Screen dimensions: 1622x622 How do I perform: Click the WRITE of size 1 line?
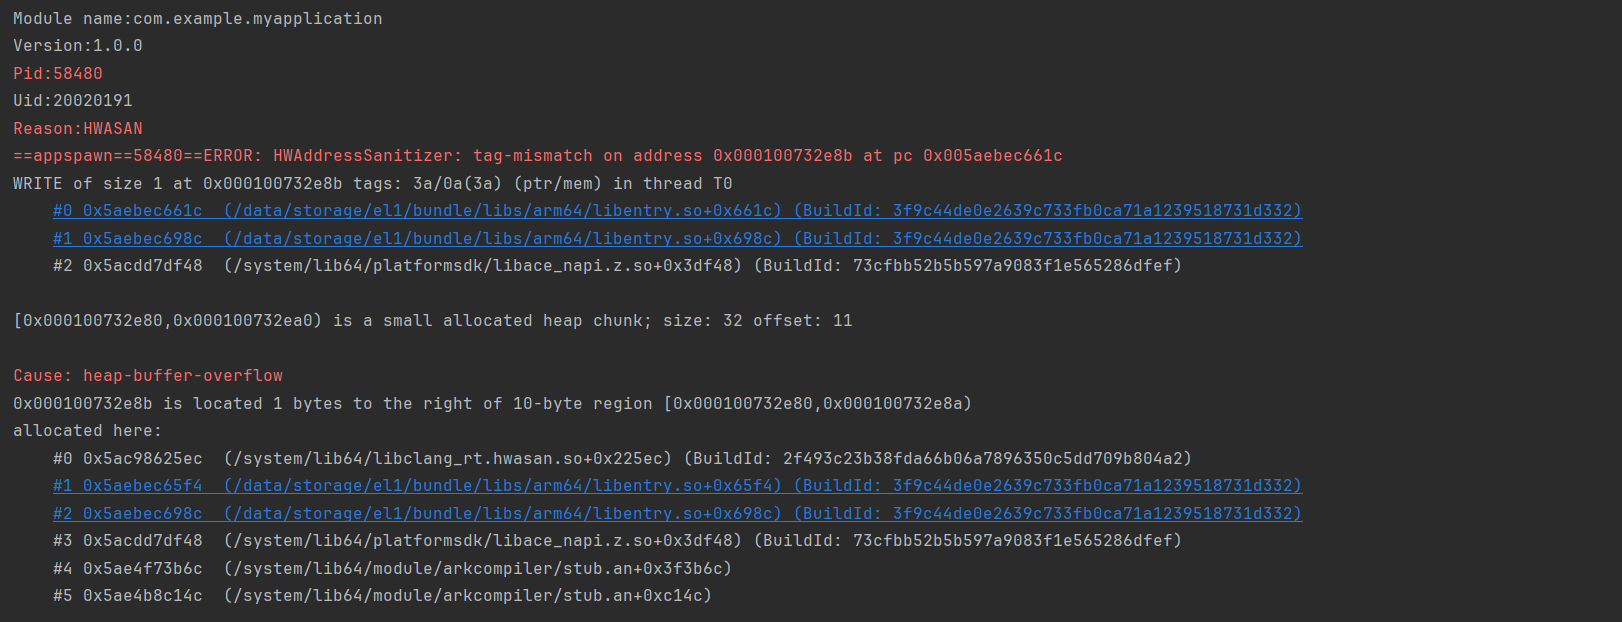(x=372, y=184)
